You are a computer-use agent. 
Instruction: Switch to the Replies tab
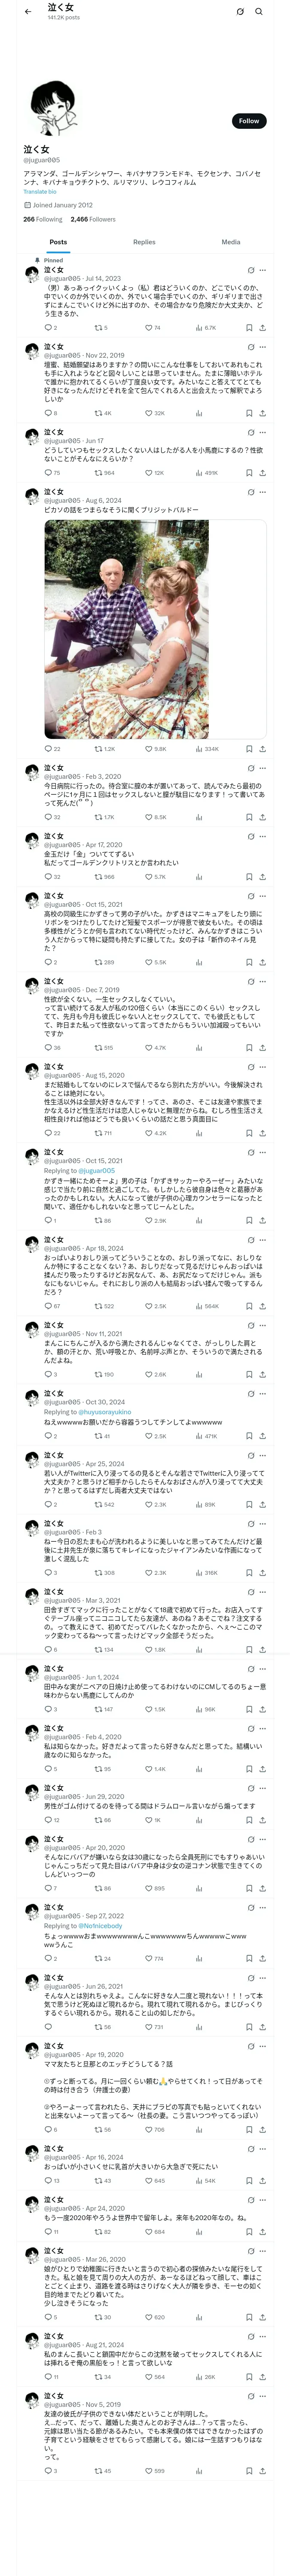144,242
